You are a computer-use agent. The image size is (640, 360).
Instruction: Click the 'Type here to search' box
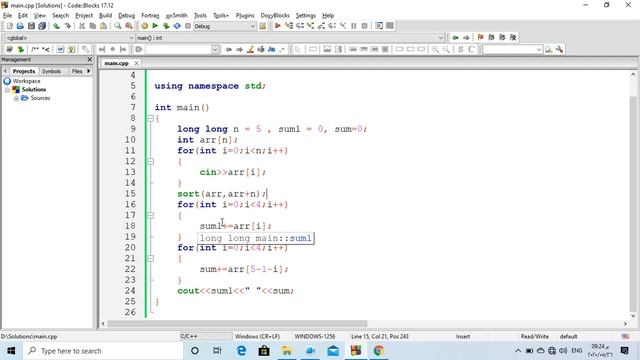point(102,351)
